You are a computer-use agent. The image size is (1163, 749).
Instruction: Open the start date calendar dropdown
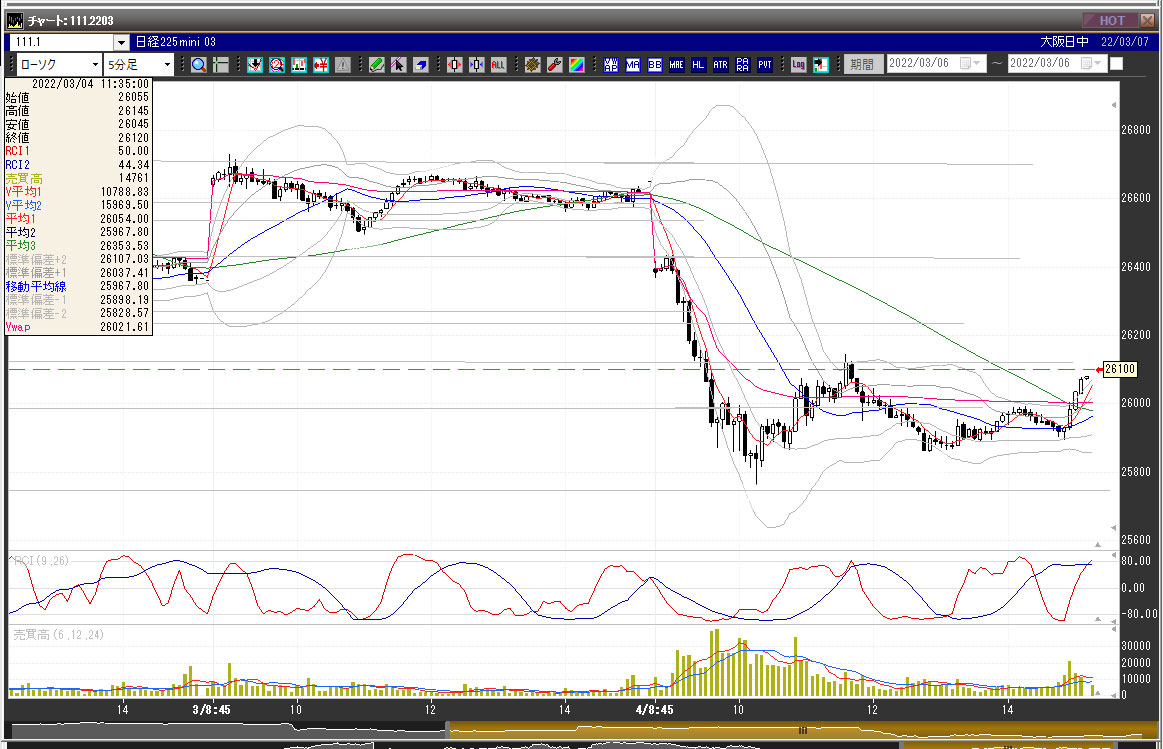971,64
